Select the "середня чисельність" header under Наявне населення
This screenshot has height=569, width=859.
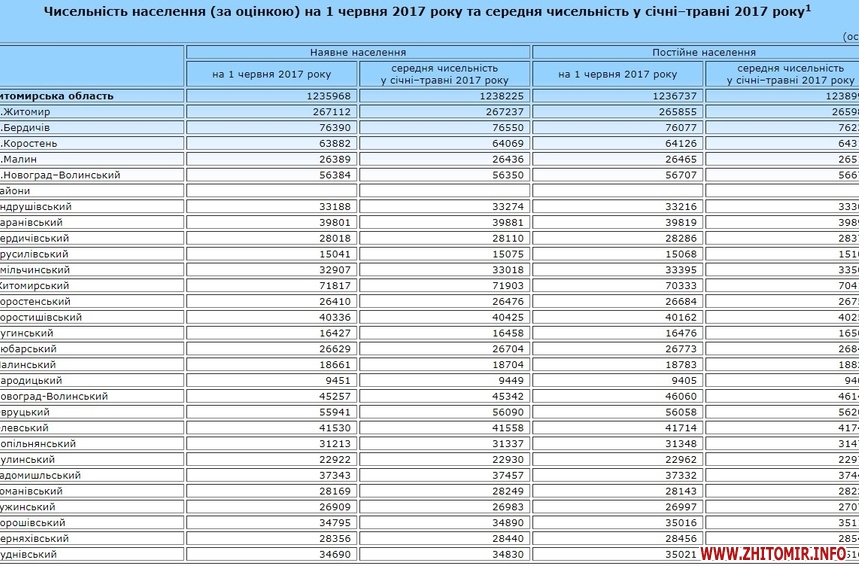[445, 74]
